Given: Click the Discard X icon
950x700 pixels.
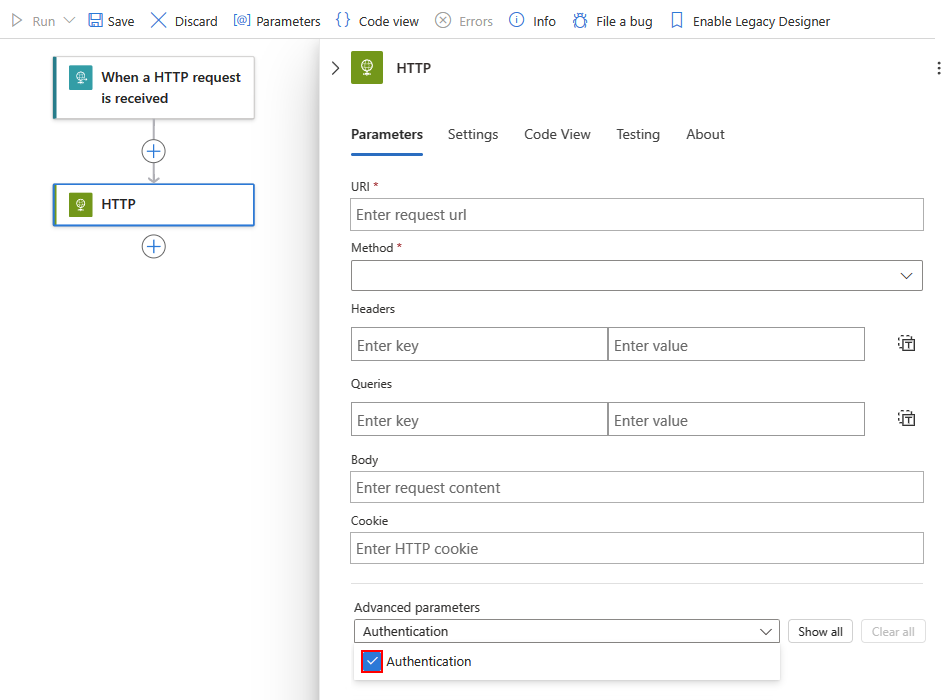Looking at the screenshot, I should coord(159,21).
